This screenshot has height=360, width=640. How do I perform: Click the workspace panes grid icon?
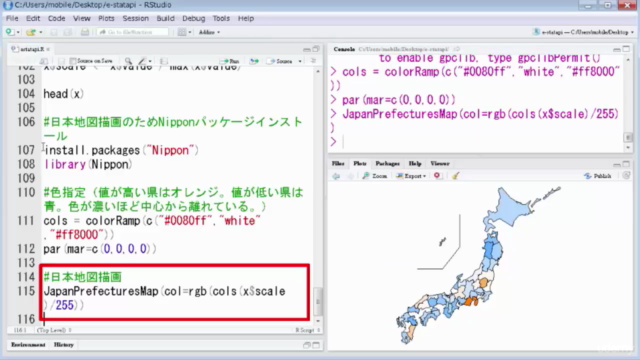pyautogui.click(x=182, y=32)
